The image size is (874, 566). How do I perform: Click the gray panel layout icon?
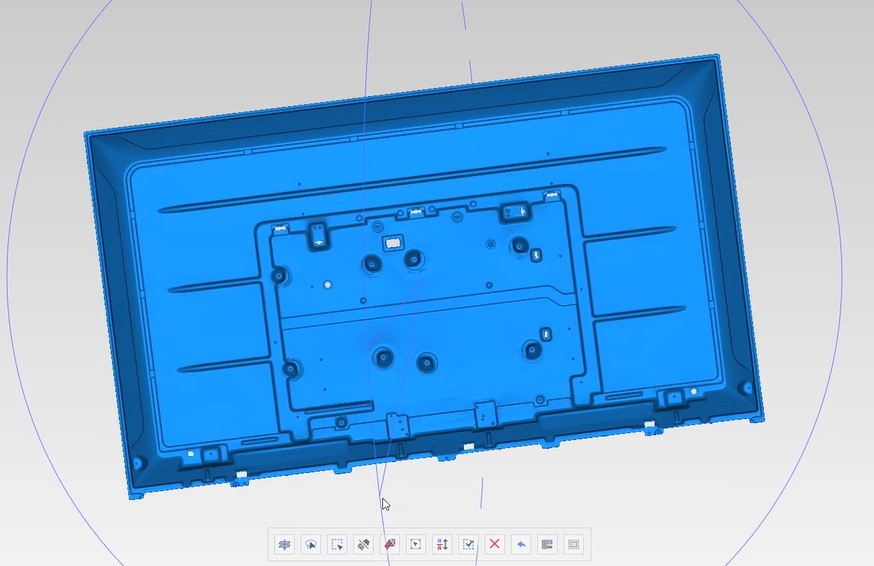(x=547, y=544)
